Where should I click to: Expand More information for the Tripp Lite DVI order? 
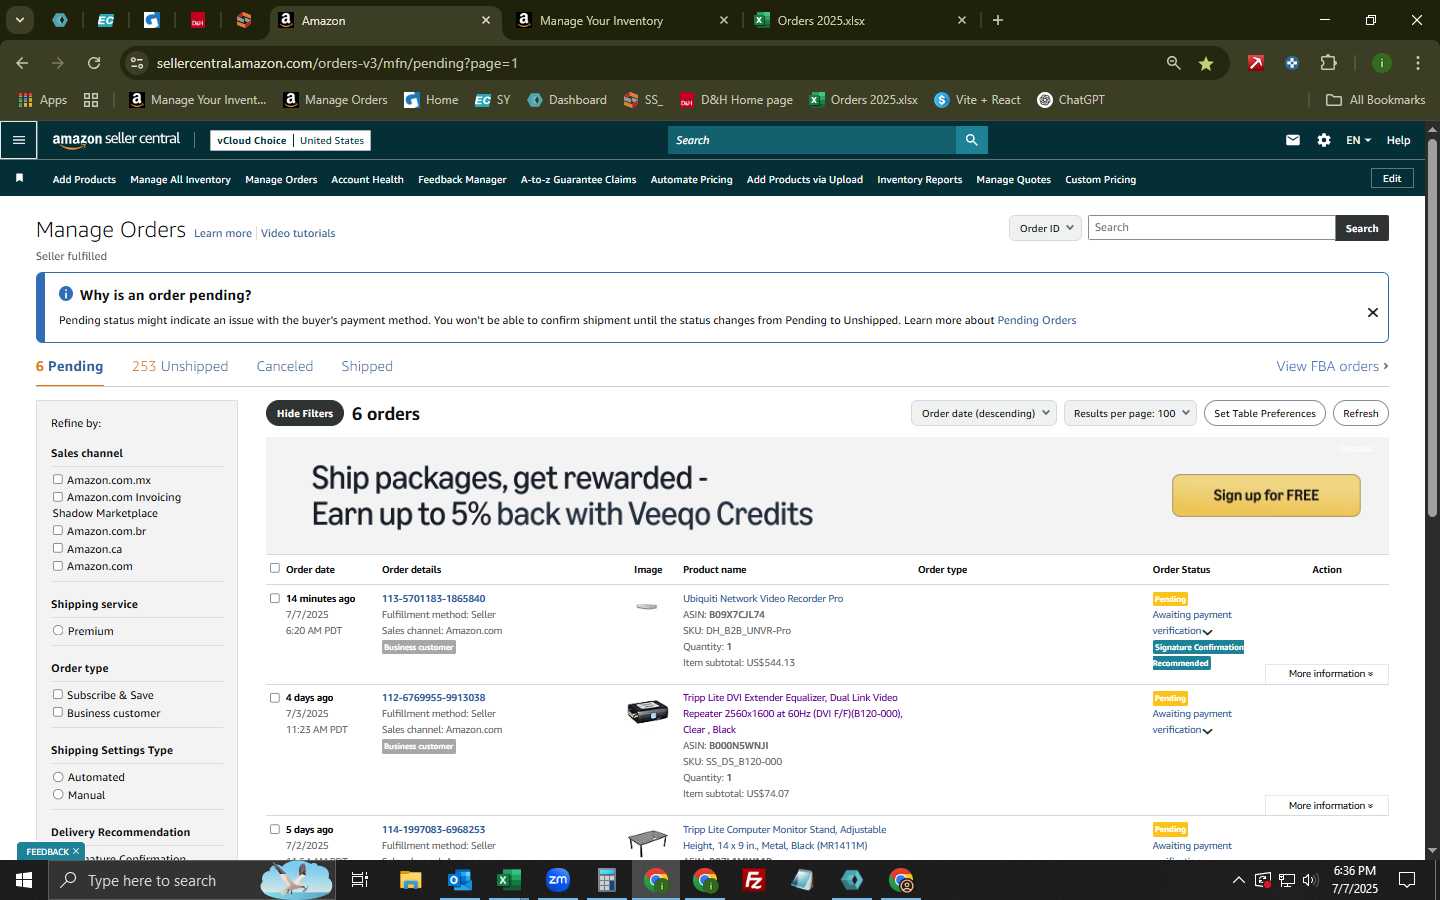click(1327, 805)
